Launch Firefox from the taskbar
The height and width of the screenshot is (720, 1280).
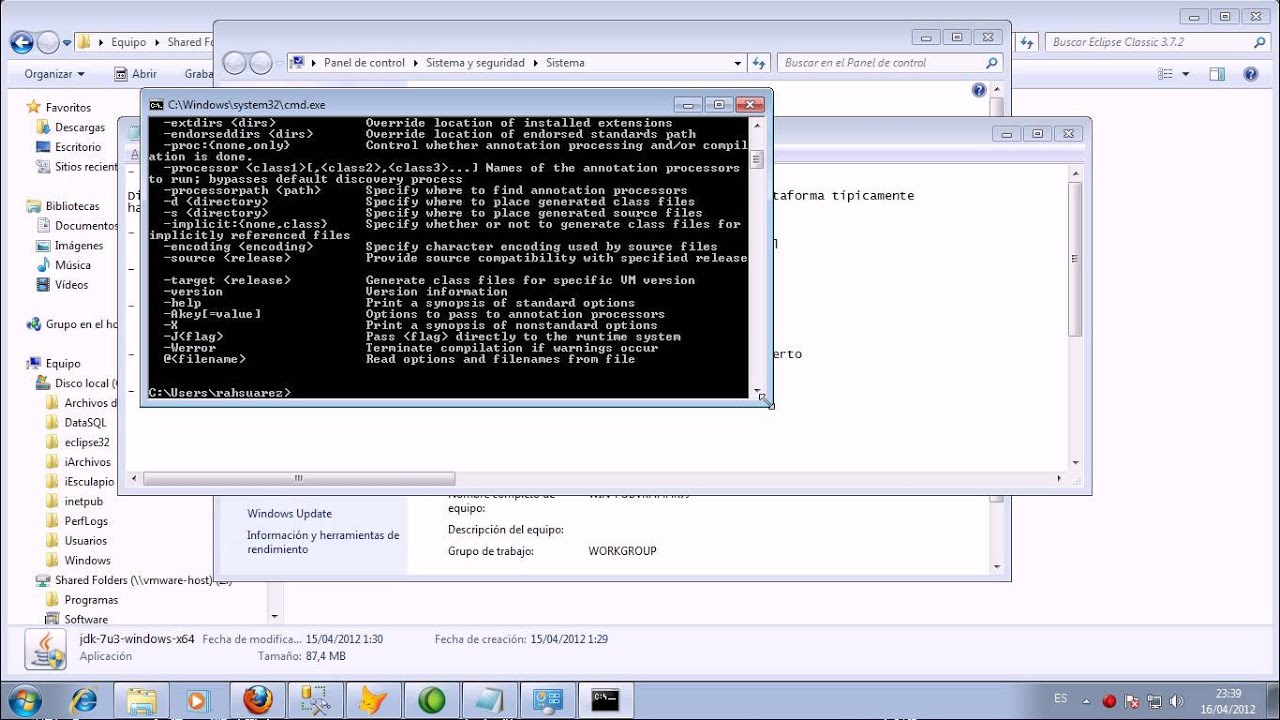257,700
